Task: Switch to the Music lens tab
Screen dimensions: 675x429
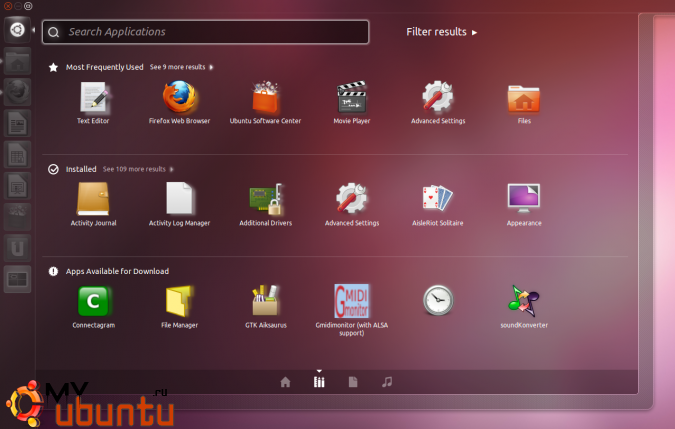Action: 387,382
